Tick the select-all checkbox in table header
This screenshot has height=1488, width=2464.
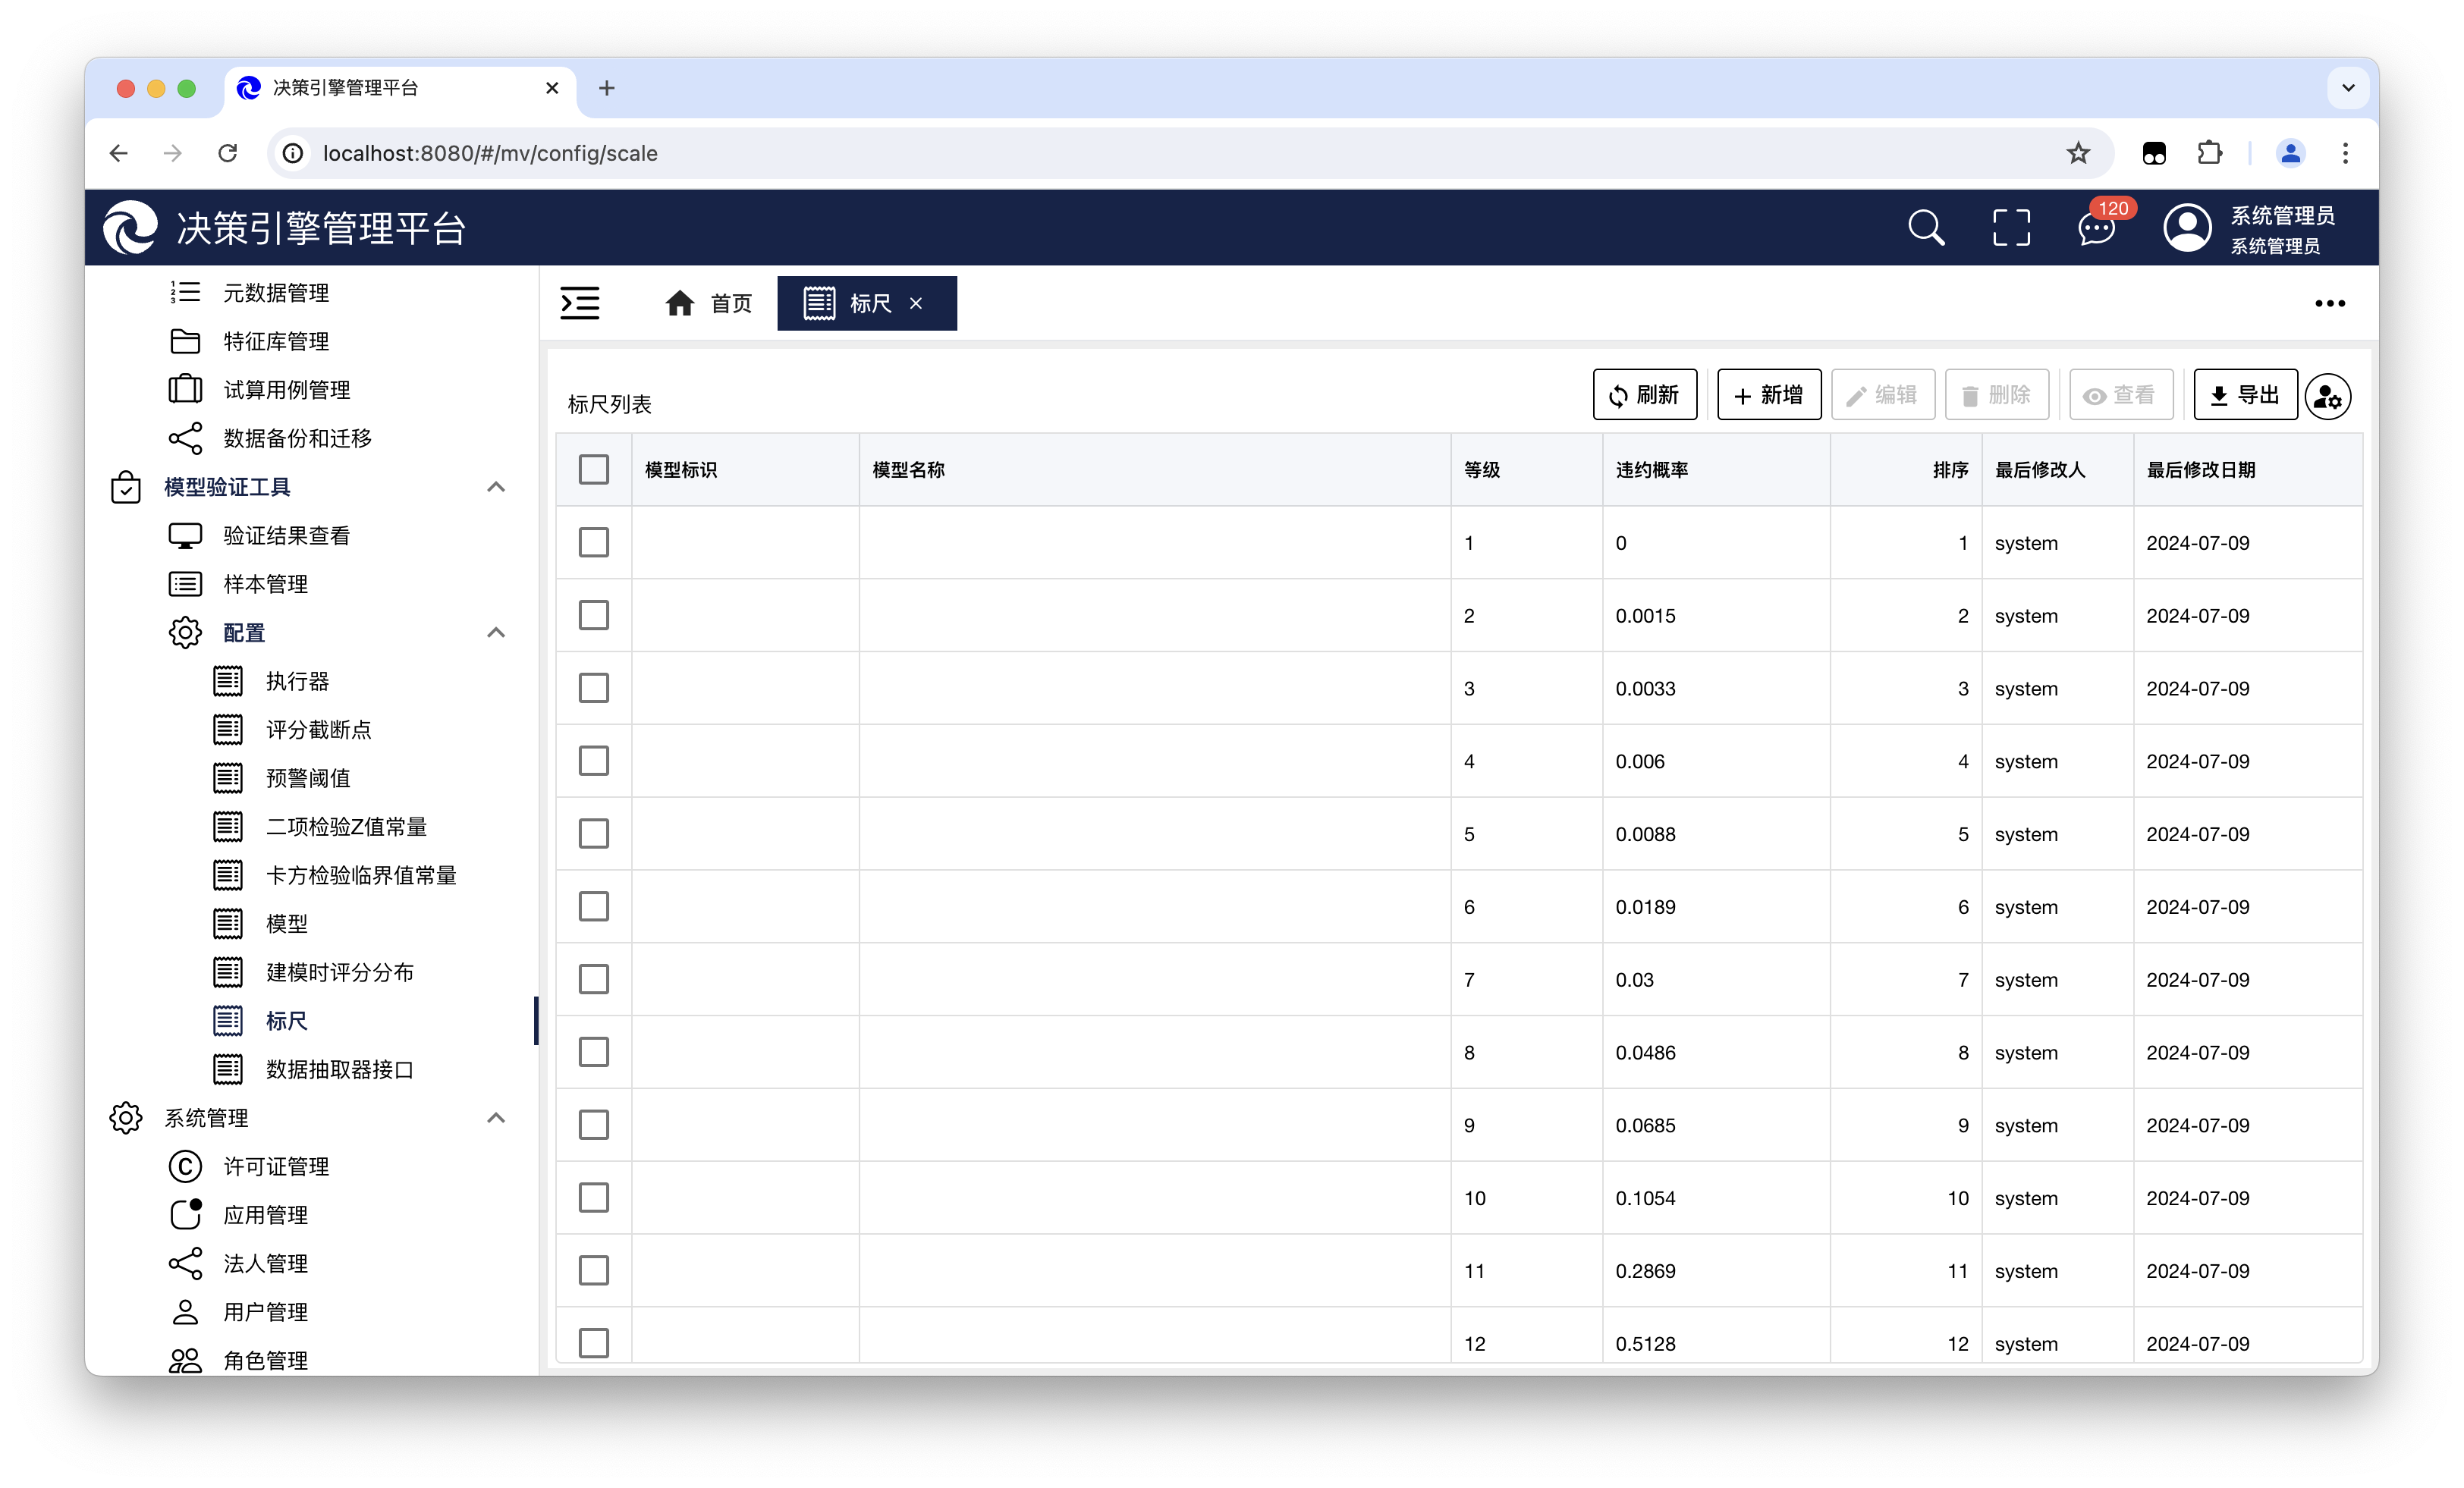[x=594, y=469]
